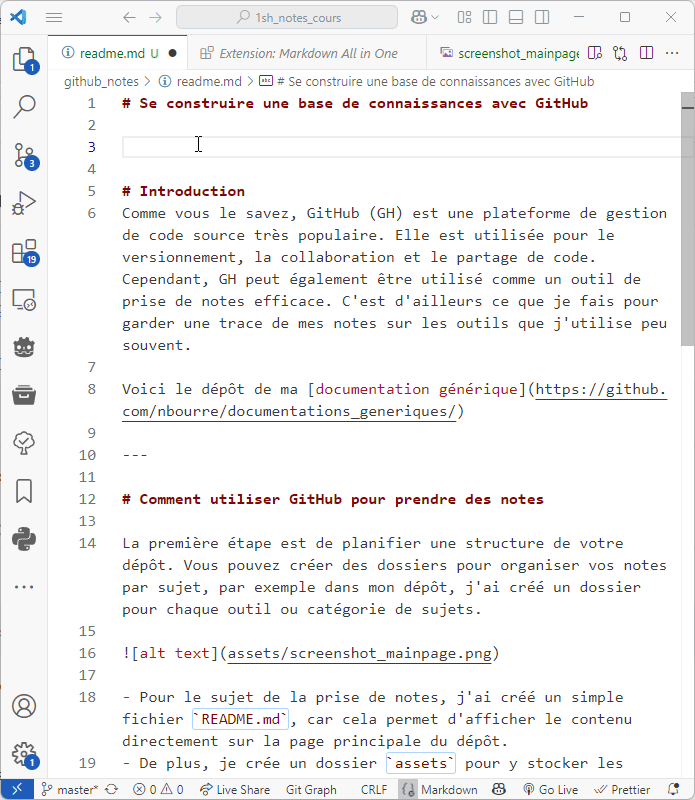The height and width of the screenshot is (800, 695).
Task: Customize the editor layout
Action: [464, 17]
